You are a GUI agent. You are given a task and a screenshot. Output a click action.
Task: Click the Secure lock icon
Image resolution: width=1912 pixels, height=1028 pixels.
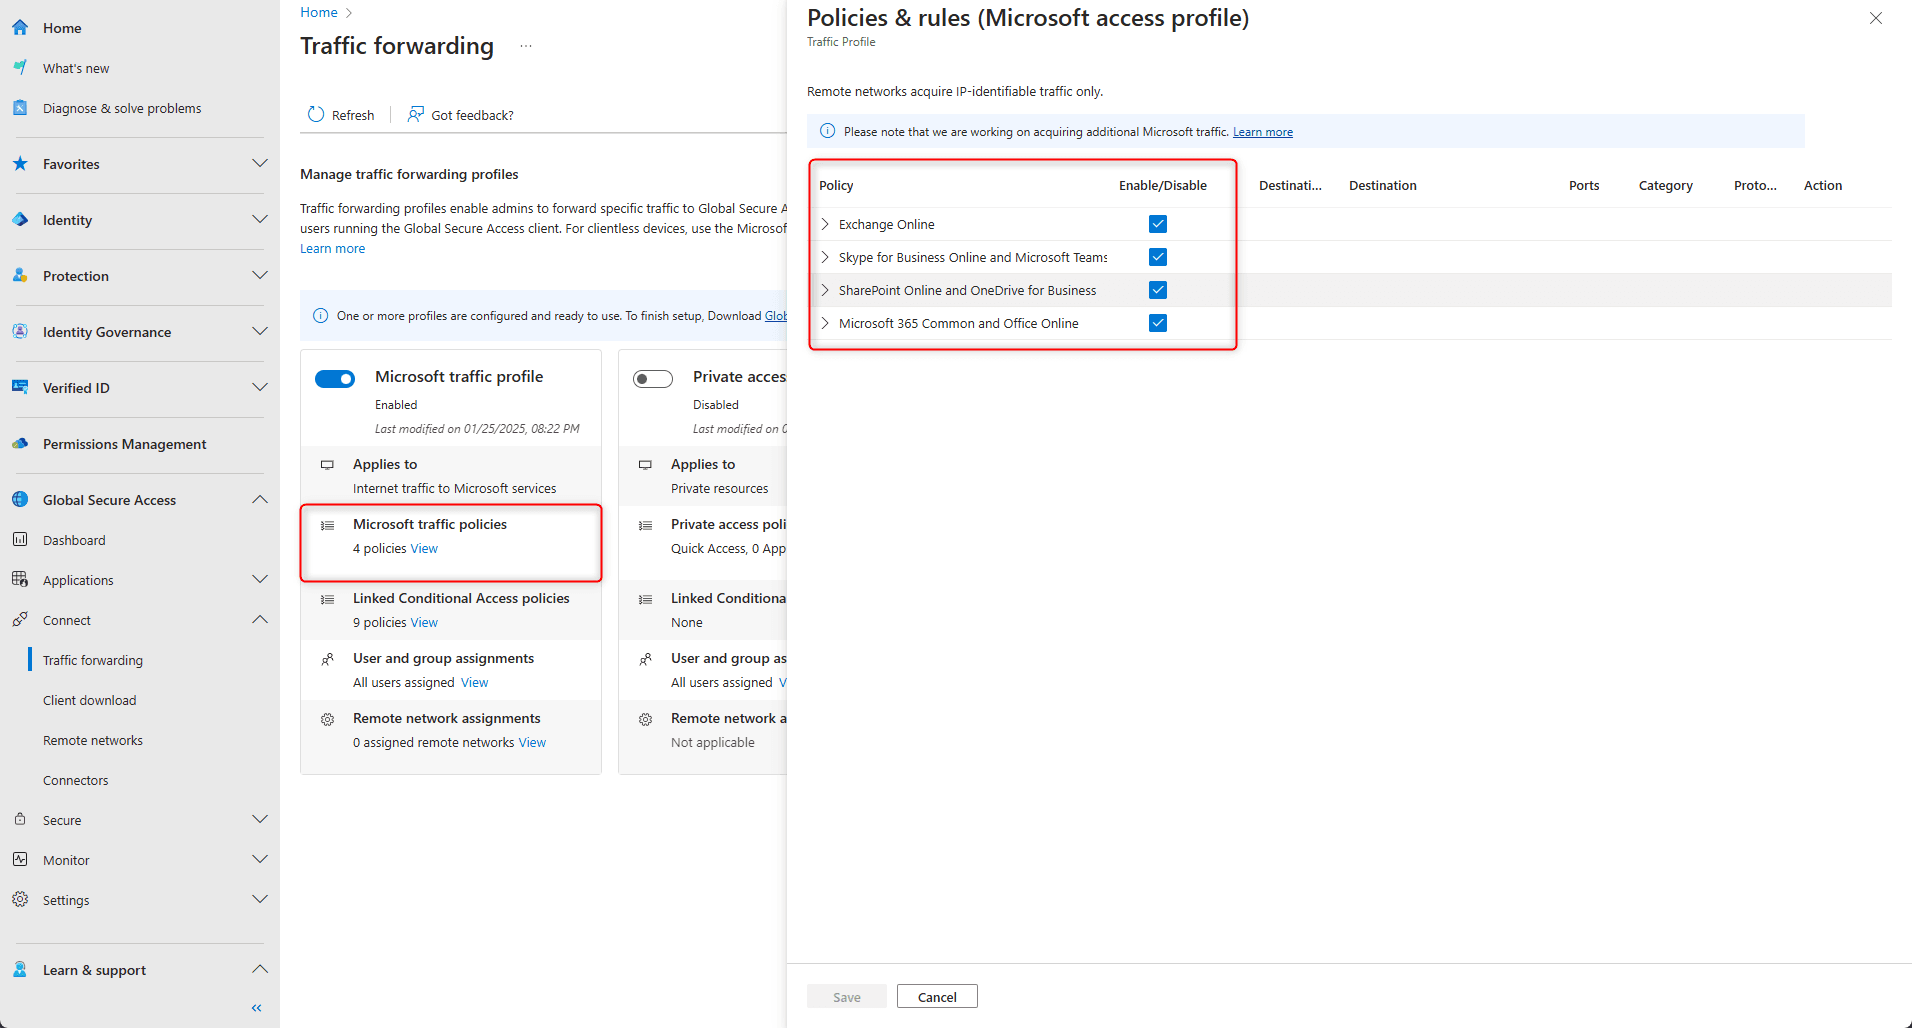(x=20, y=819)
